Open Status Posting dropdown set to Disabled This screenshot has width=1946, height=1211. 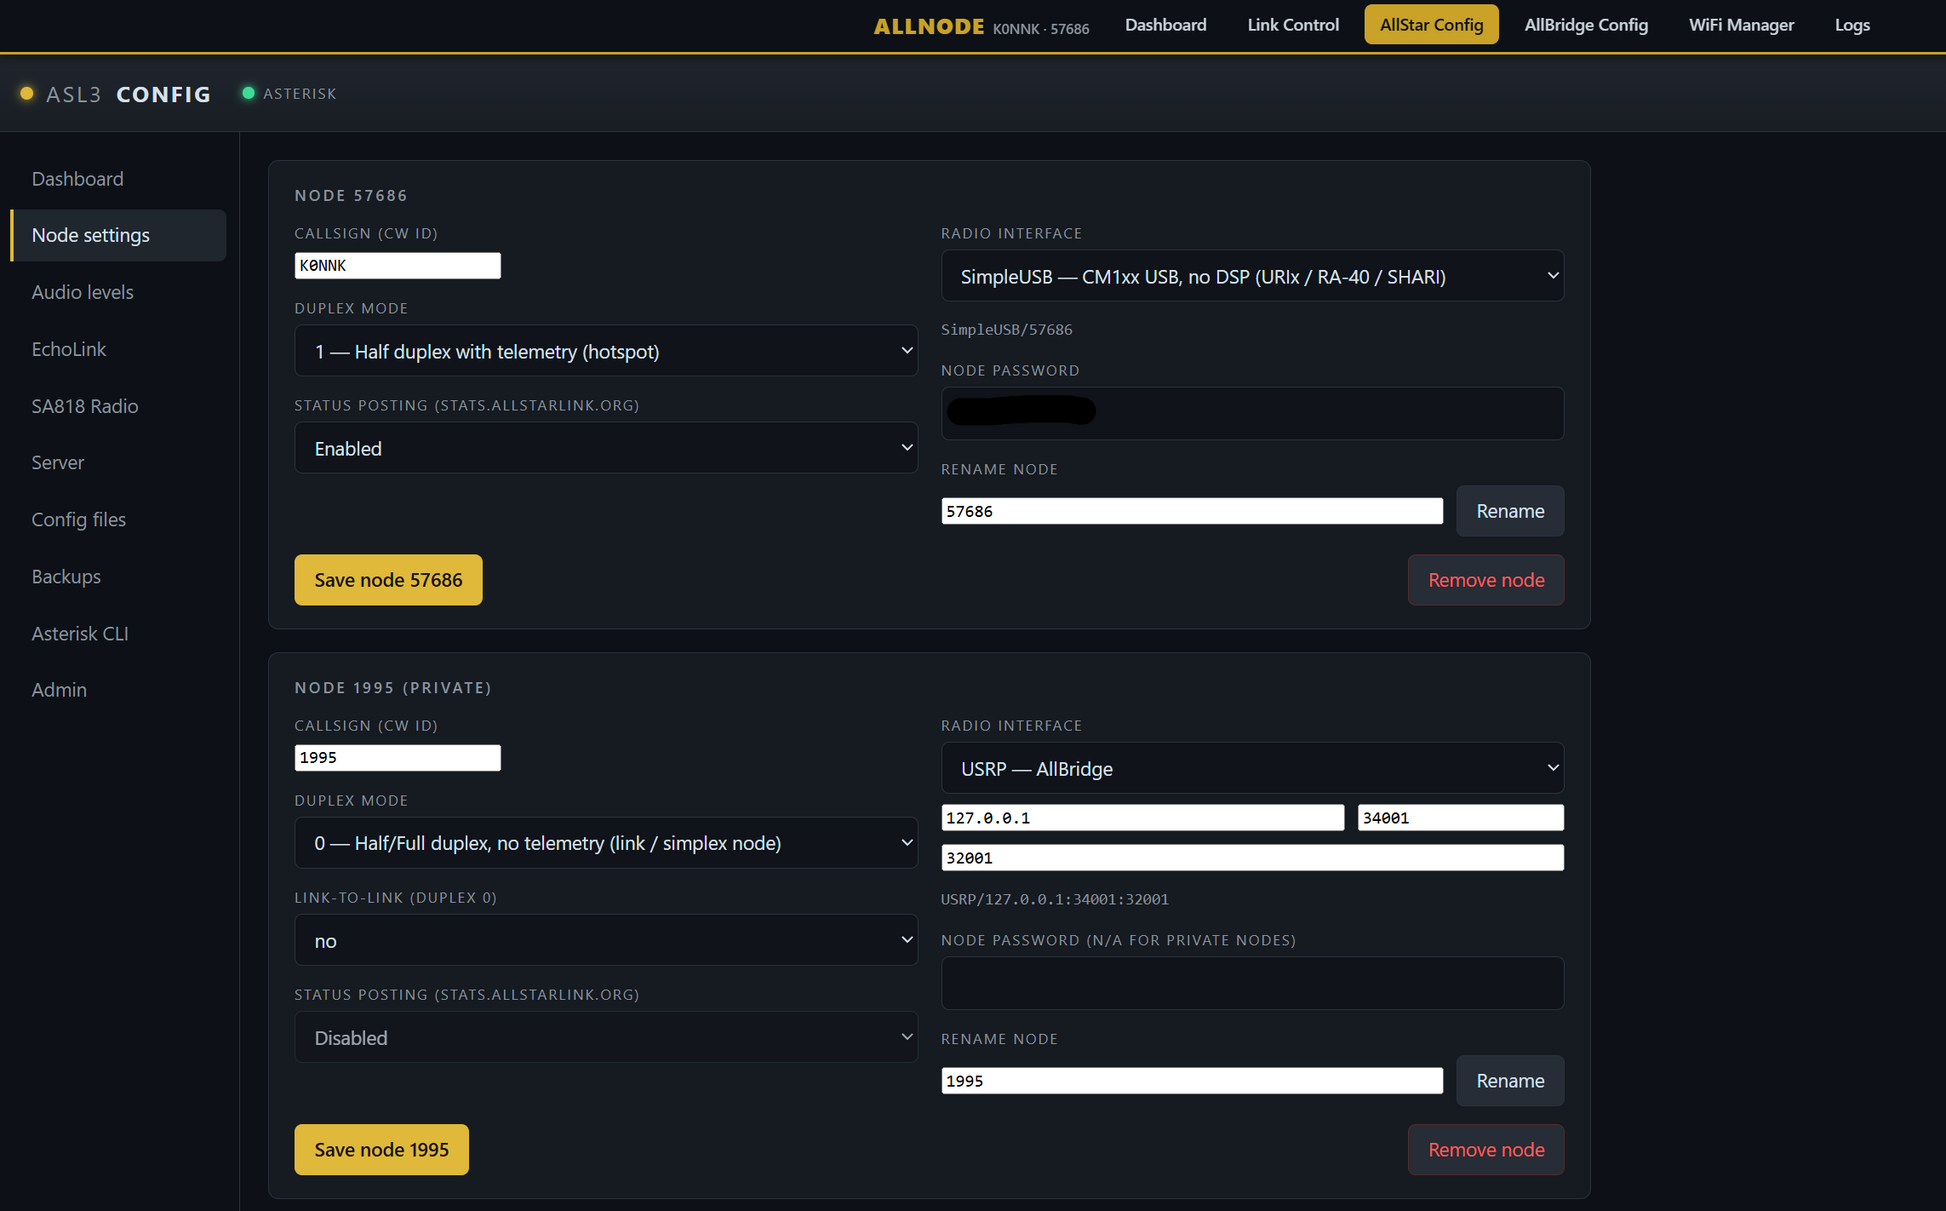(606, 1037)
